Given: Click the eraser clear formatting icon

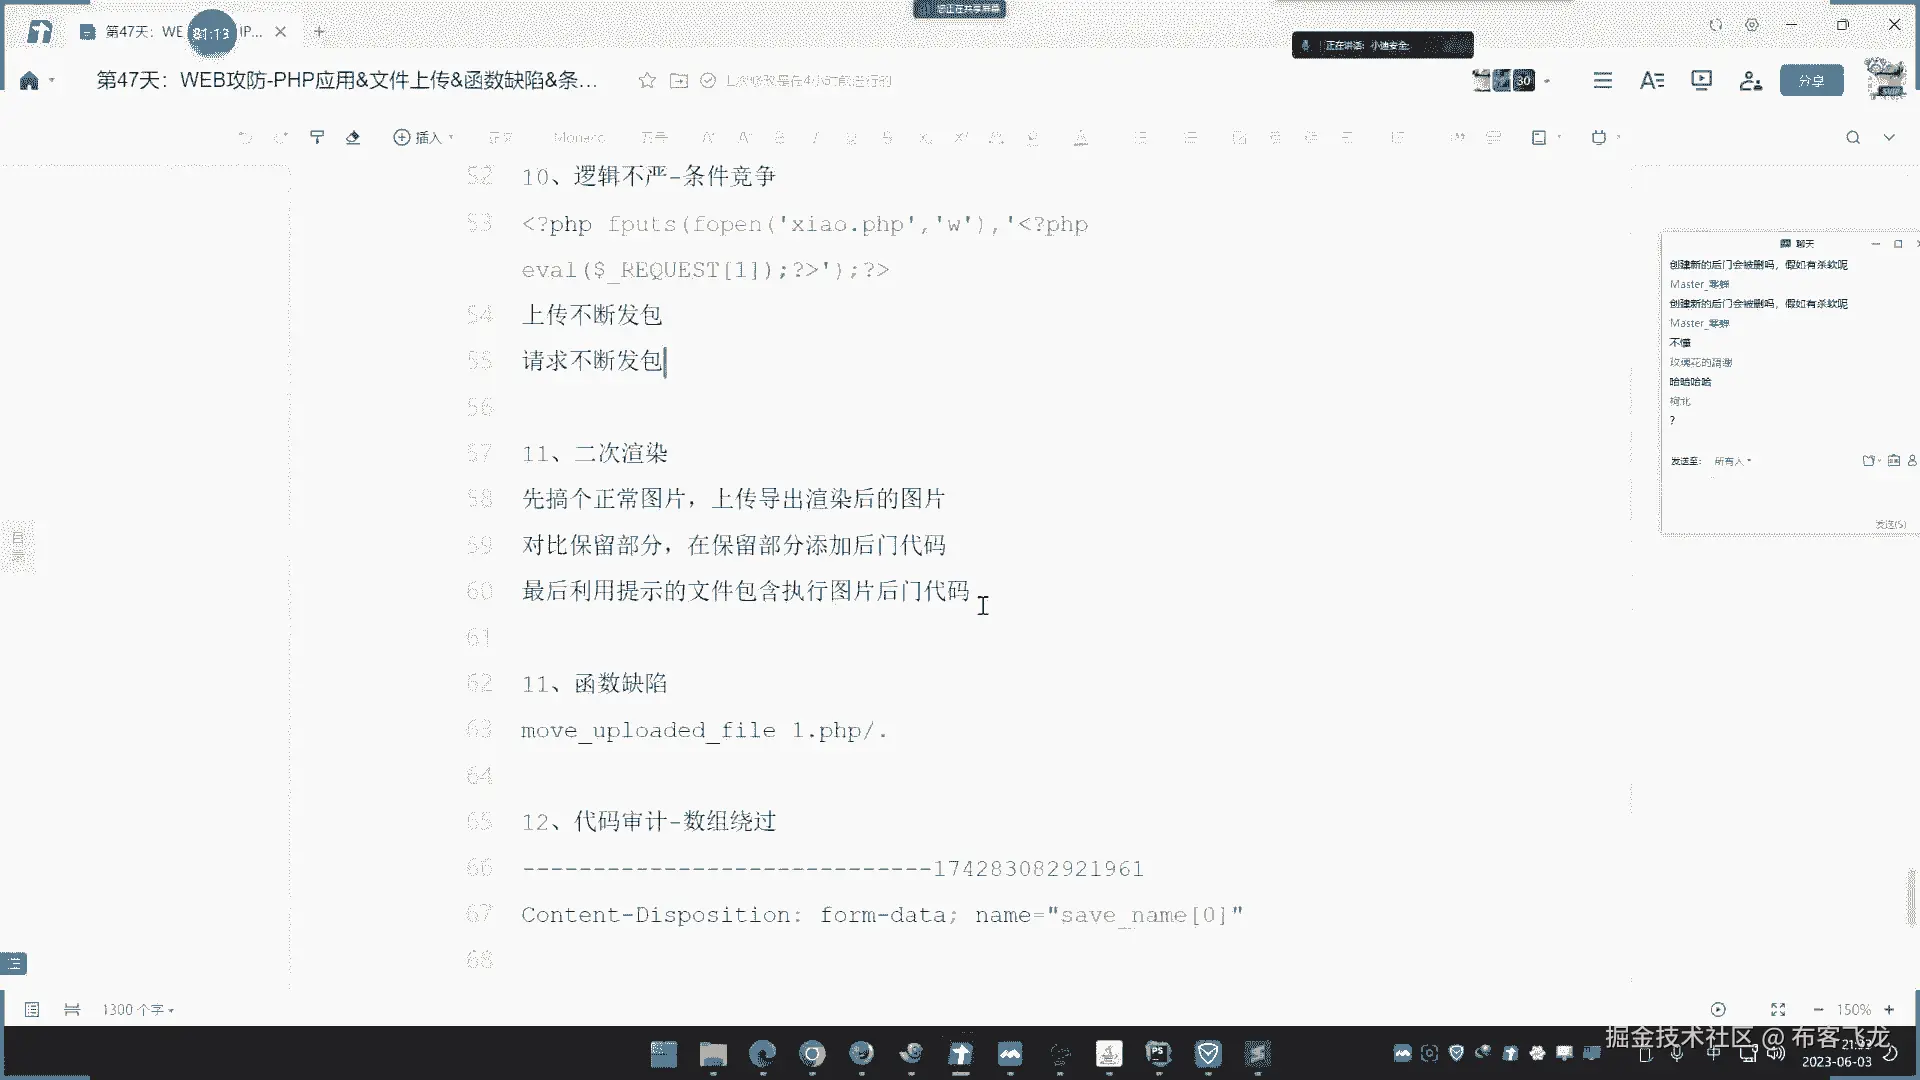Looking at the screenshot, I should 353,137.
